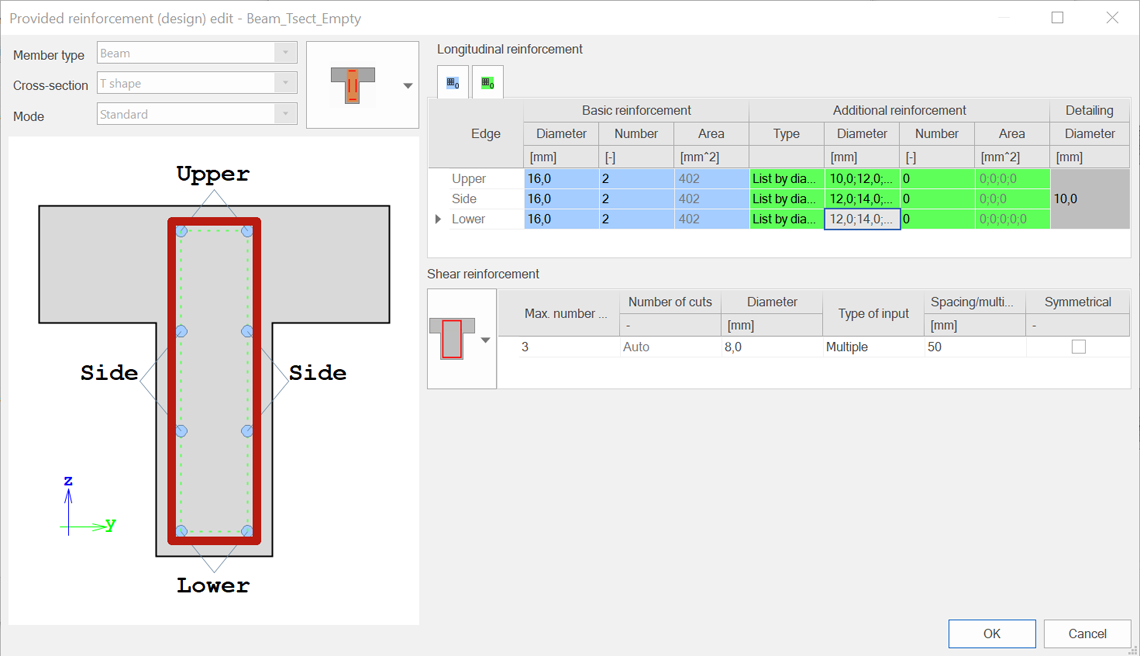The width and height of the screenshot is (1140, 656).
Task: Click the Number of cuts Auto cell
Action: 670,347
